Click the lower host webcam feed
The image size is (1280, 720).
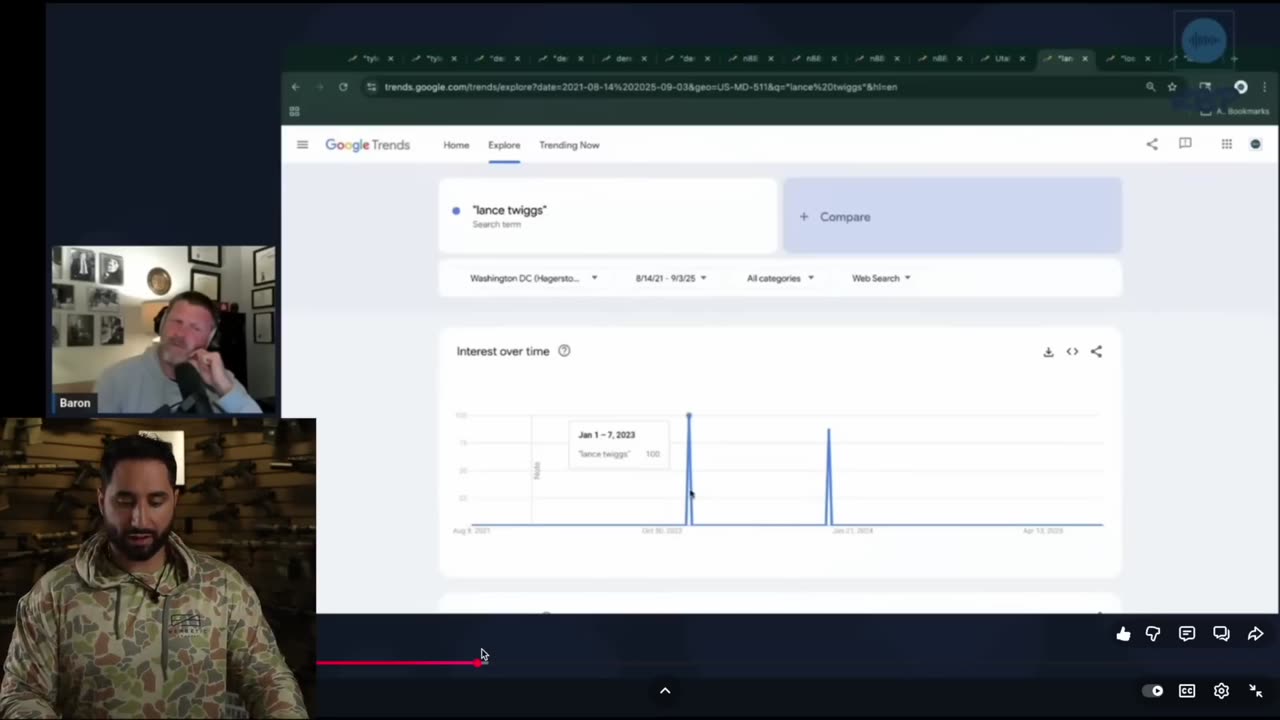(158, 569)
